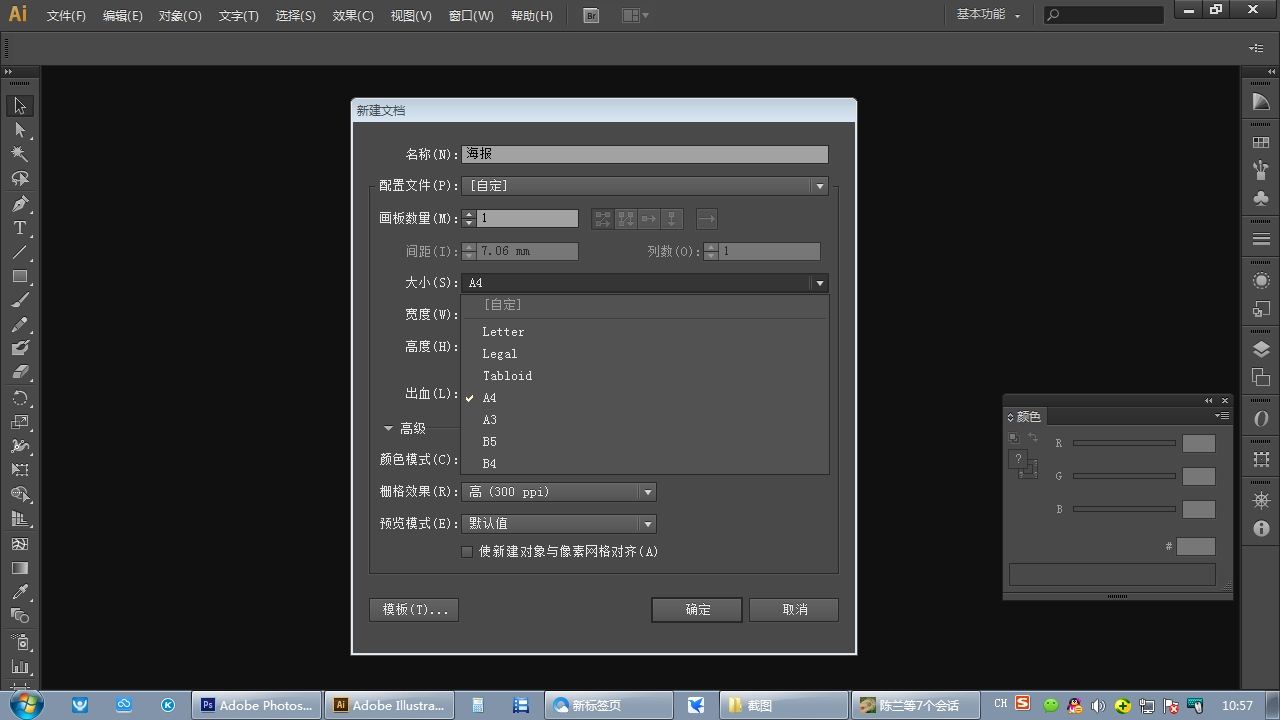
Task: Open the Color panel options menu
Action: [x=1221, y=416]
